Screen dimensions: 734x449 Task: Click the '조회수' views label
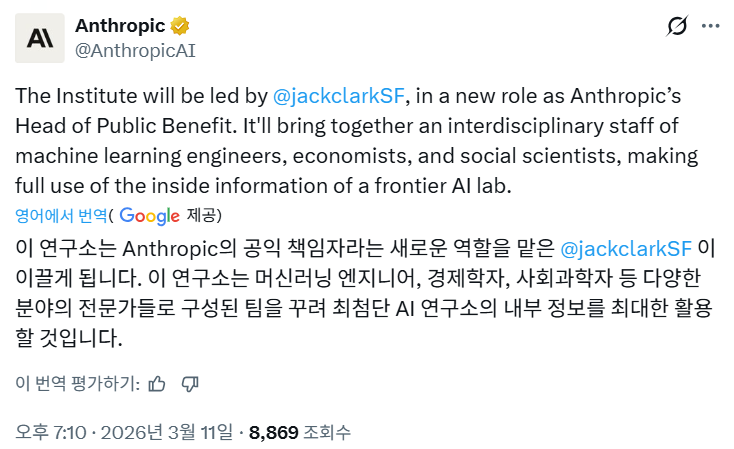(327, 432)
